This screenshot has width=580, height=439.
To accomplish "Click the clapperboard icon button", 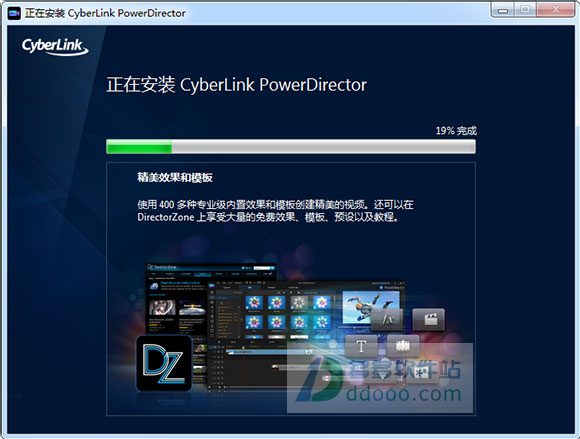I will (429, 319).
